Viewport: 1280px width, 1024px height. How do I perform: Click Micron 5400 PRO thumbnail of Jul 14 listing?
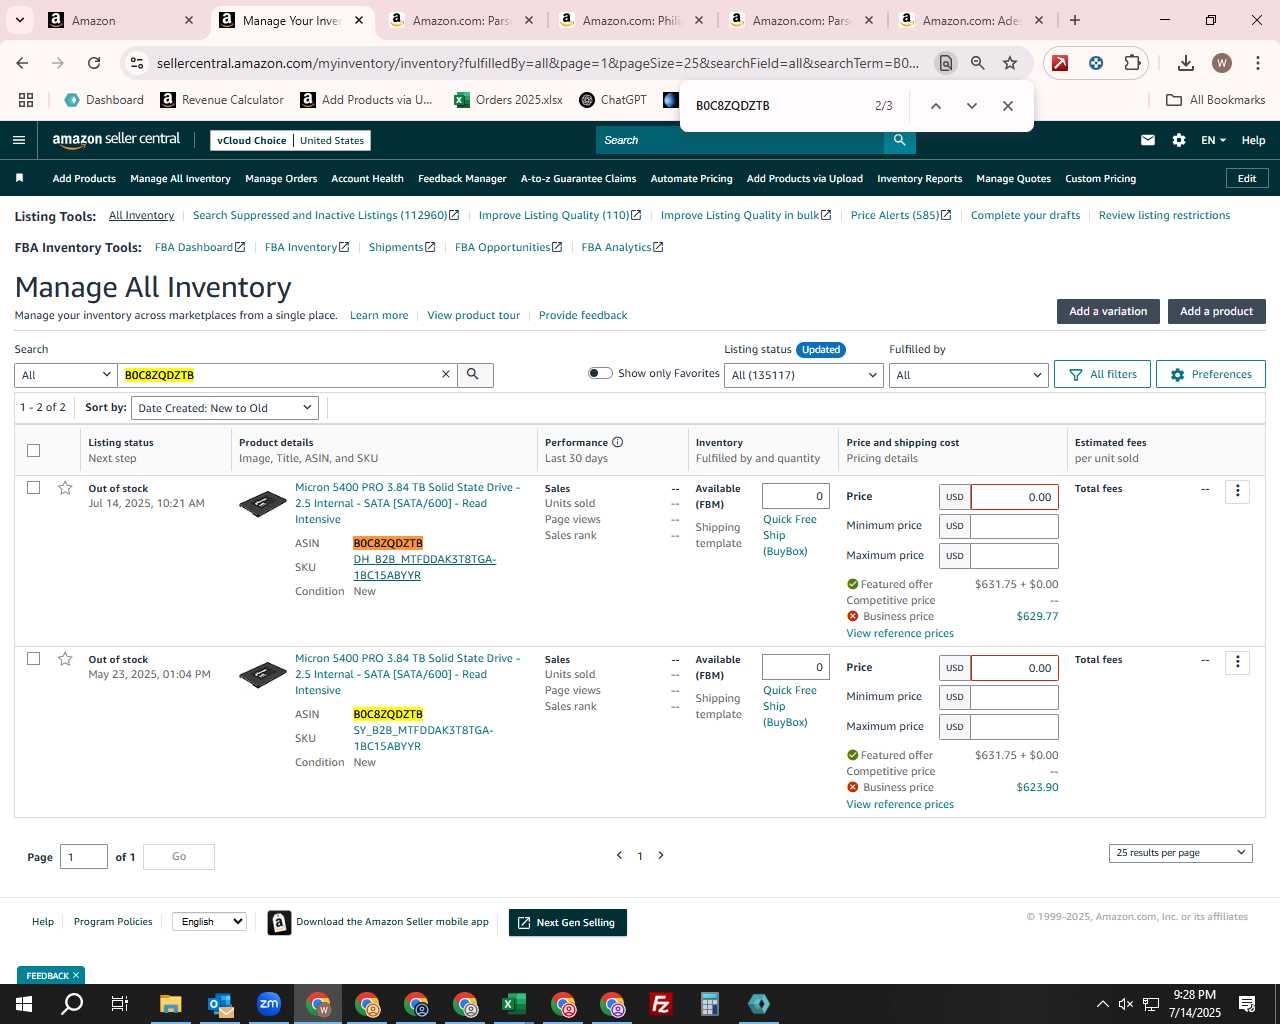(x=263, y=503)
